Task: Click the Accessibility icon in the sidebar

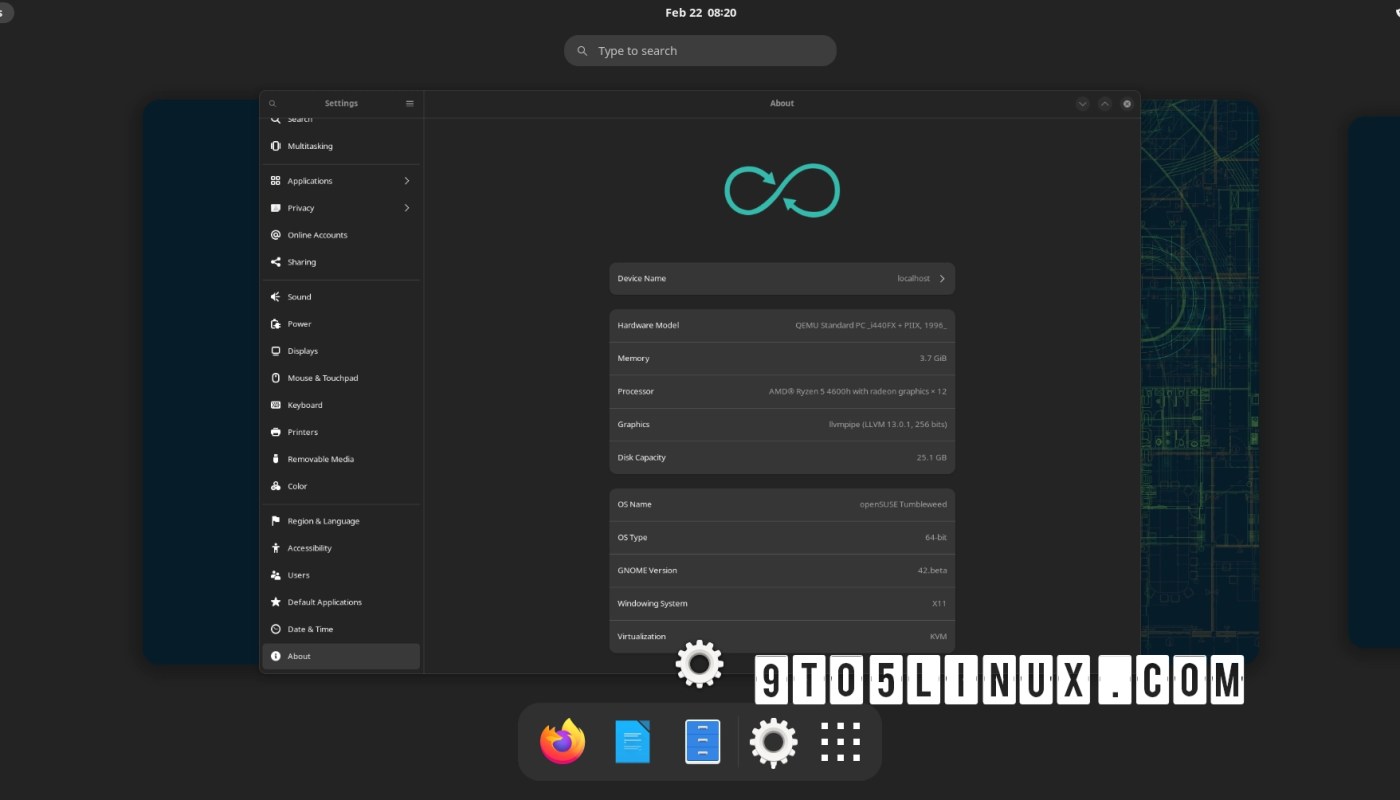Action: tap(276, 548)
